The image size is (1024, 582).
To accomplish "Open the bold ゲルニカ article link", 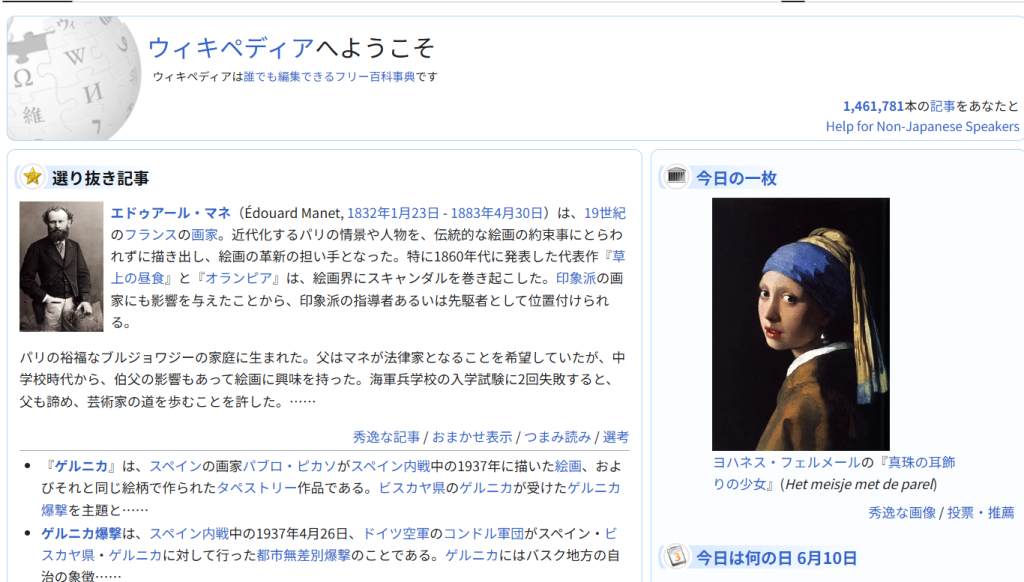I will click(81, 466).
